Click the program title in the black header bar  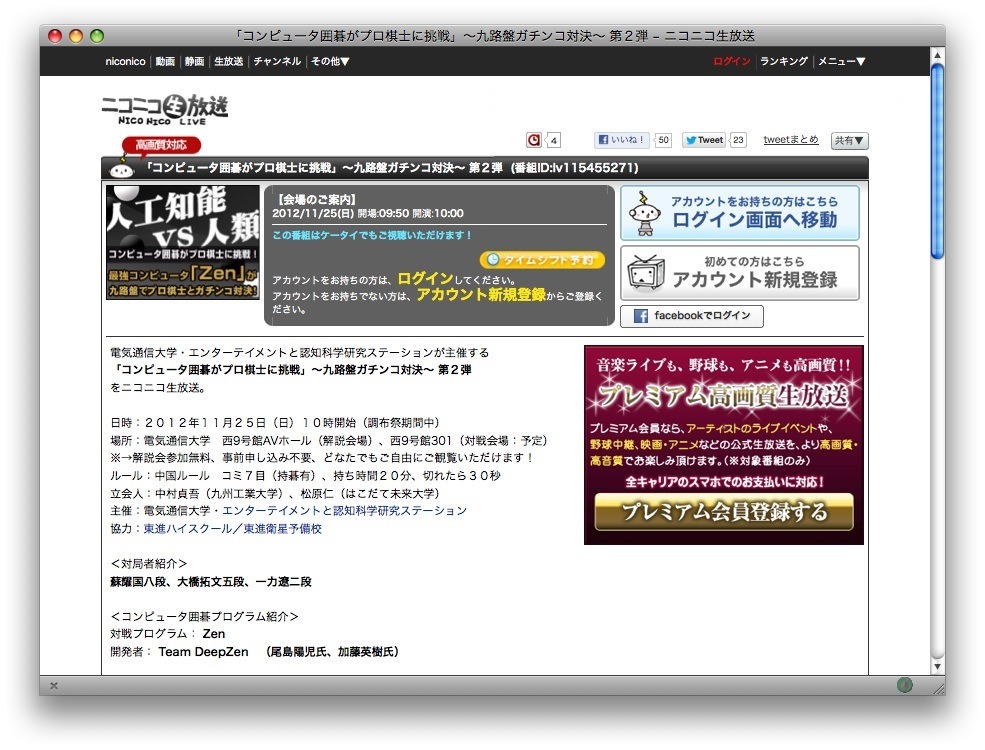392,168
